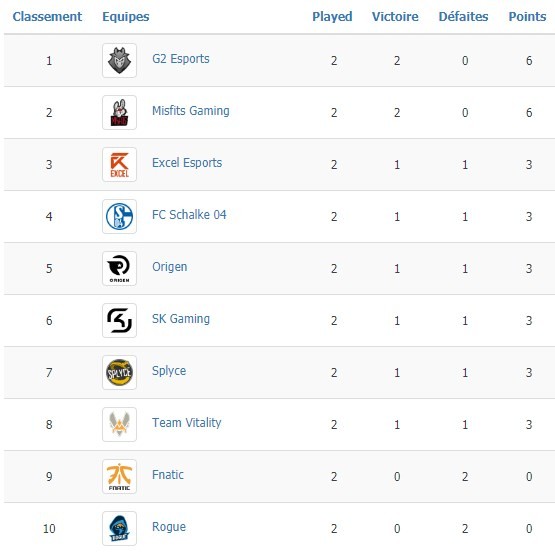This screenshot has width=555, height=552.
Task: Click the SK Gaming logo
Action: (119, 321)
